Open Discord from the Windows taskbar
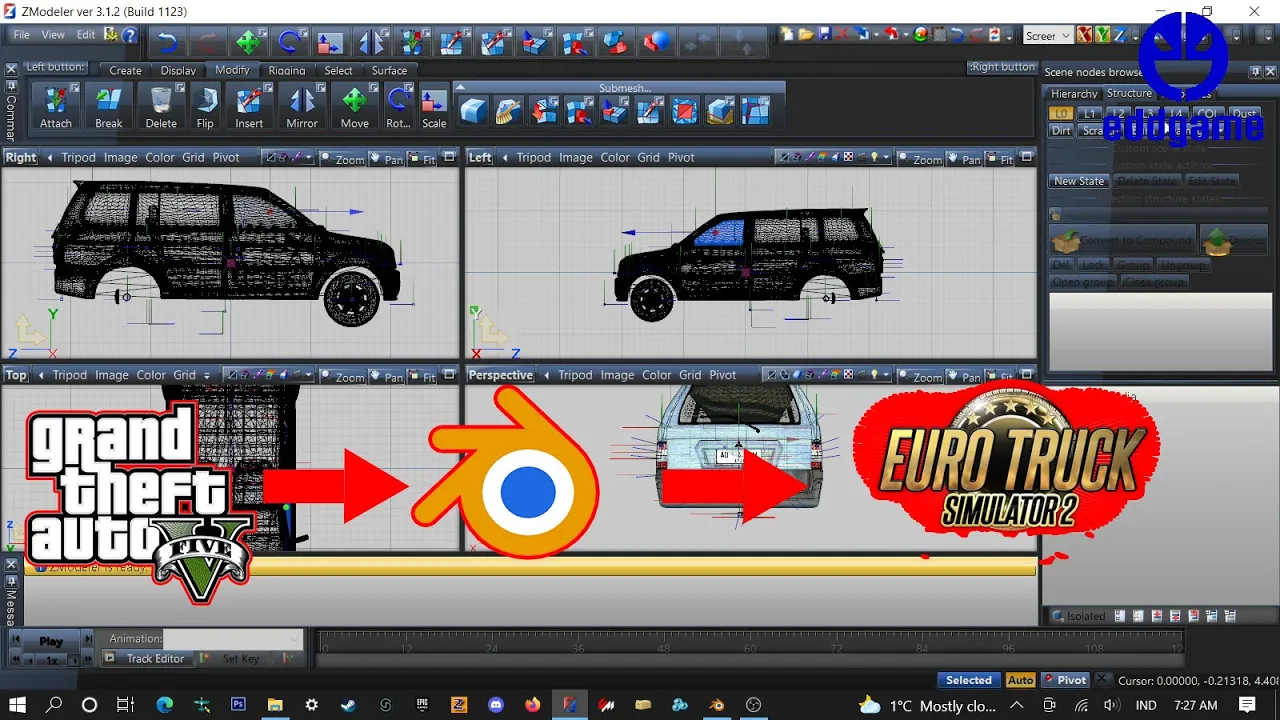Screen dimensions: 1280x720 496,705
